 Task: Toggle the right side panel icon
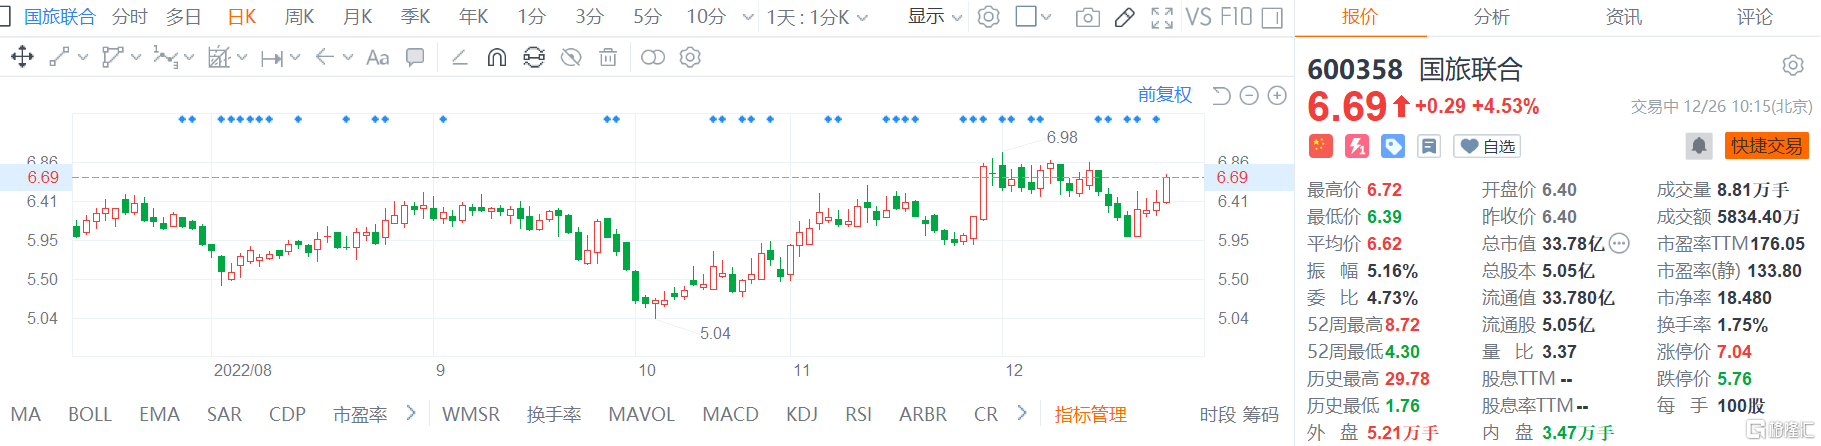[x=1272, y=17]
